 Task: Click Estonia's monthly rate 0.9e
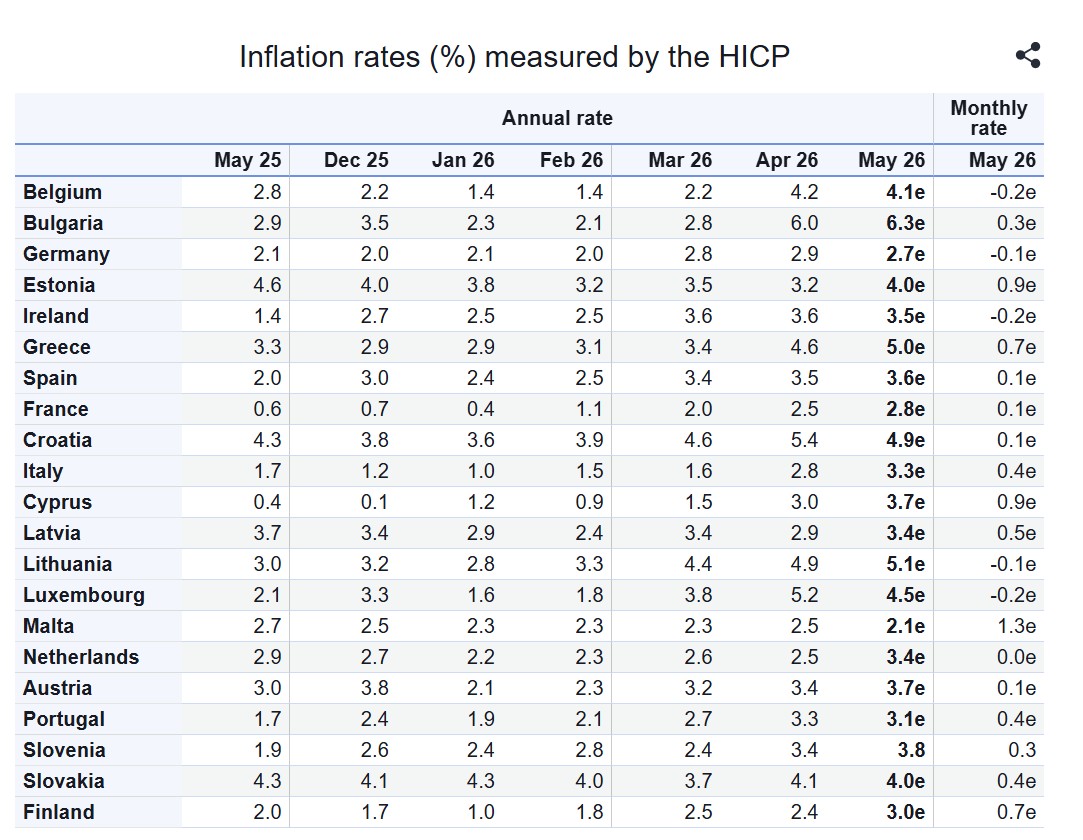[x=1016, y=285]
